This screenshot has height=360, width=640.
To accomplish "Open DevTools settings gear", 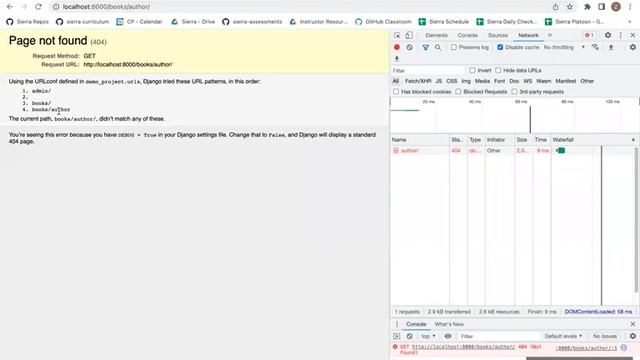I will [608, 36].
